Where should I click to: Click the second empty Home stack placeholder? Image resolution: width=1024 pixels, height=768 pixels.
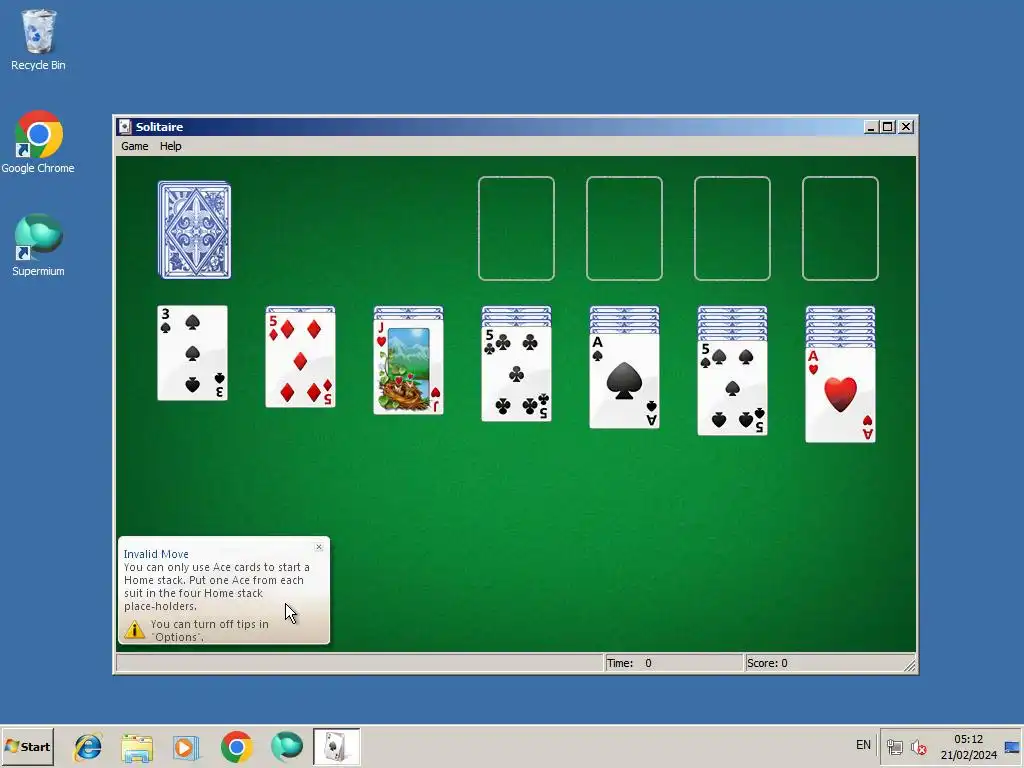pyautogui.click(x=624, y=229)
